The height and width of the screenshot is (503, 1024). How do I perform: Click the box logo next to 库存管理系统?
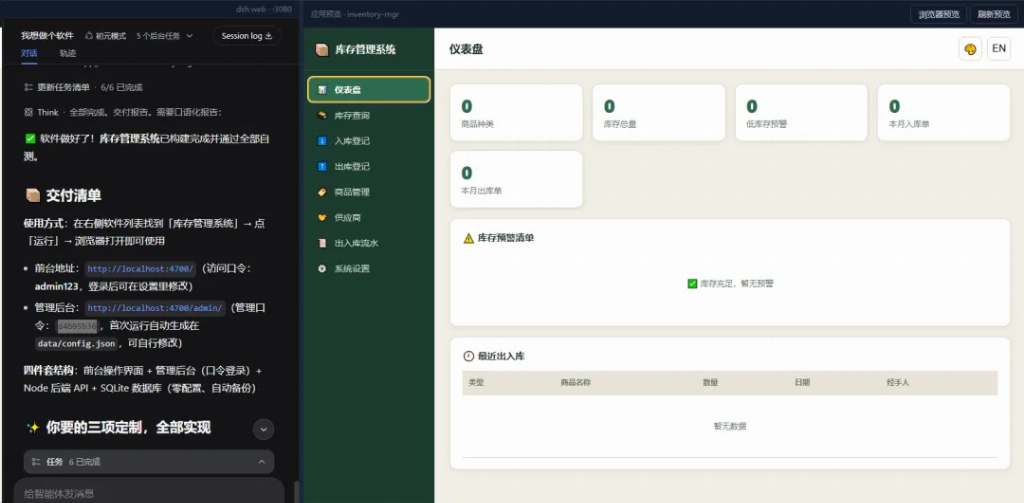click(322, 50)
